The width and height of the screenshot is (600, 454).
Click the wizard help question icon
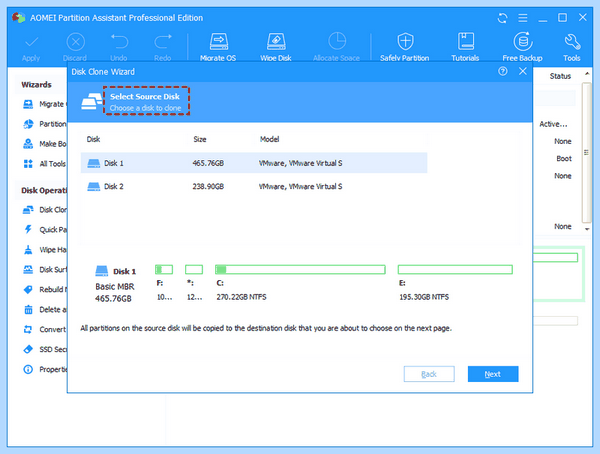503,71
